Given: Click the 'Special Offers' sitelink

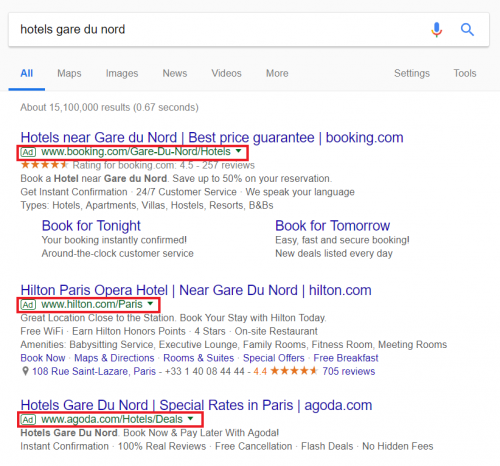Looking at the screenshot, I should 274,358.
